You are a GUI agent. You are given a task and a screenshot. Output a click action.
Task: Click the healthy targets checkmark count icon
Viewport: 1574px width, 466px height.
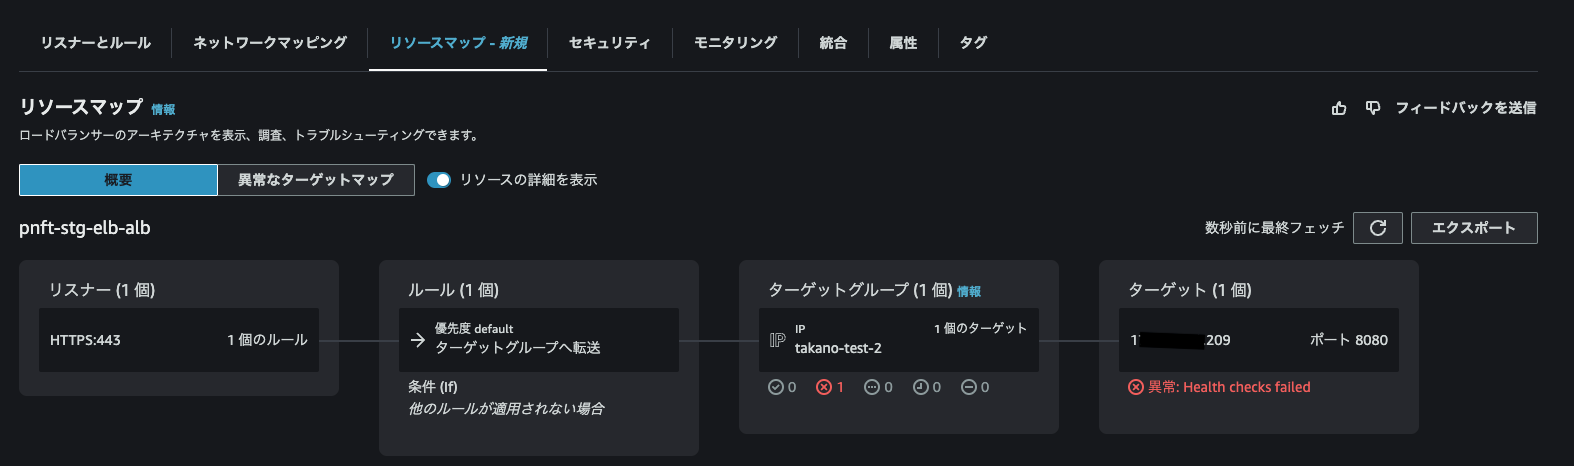click(775, 387)
